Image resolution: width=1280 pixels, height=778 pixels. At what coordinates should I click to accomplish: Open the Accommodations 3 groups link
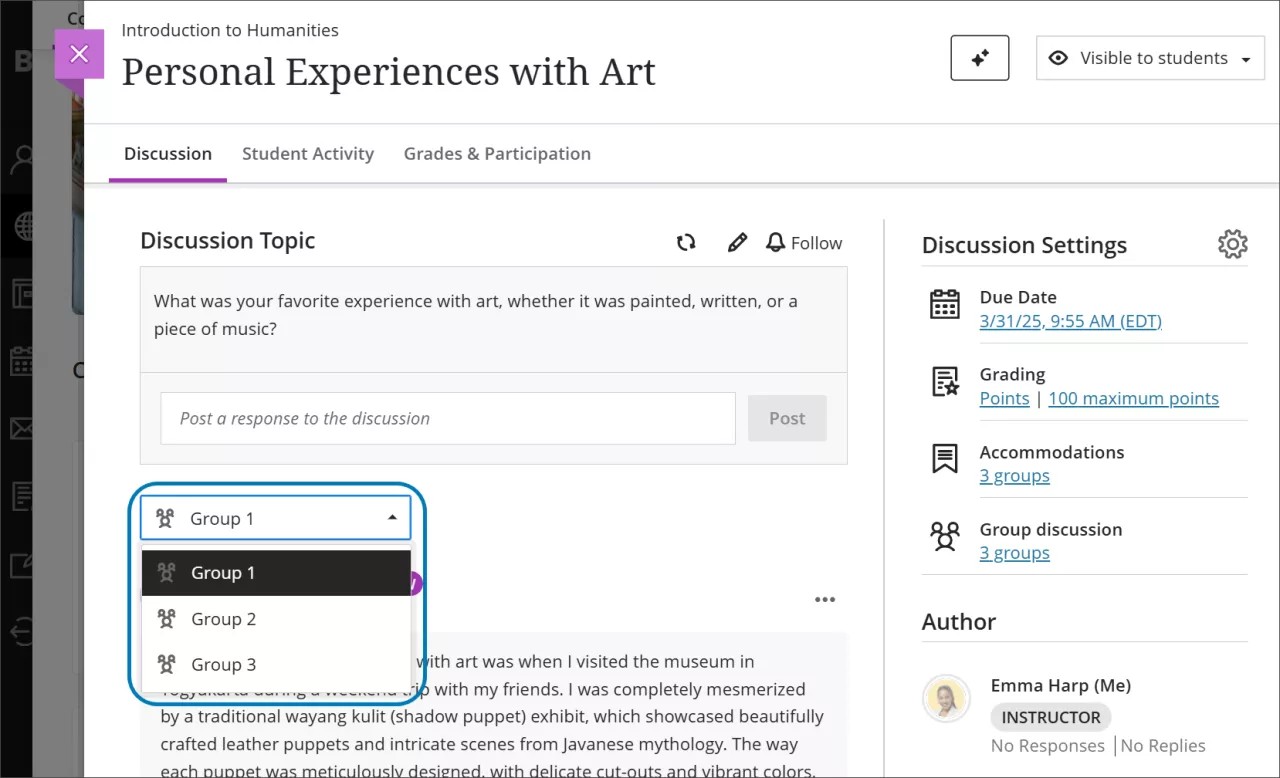coord(1014,475)
